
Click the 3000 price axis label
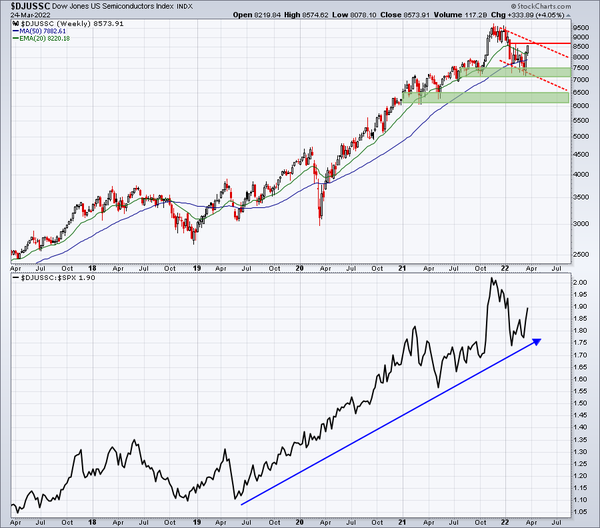[580, 224]
